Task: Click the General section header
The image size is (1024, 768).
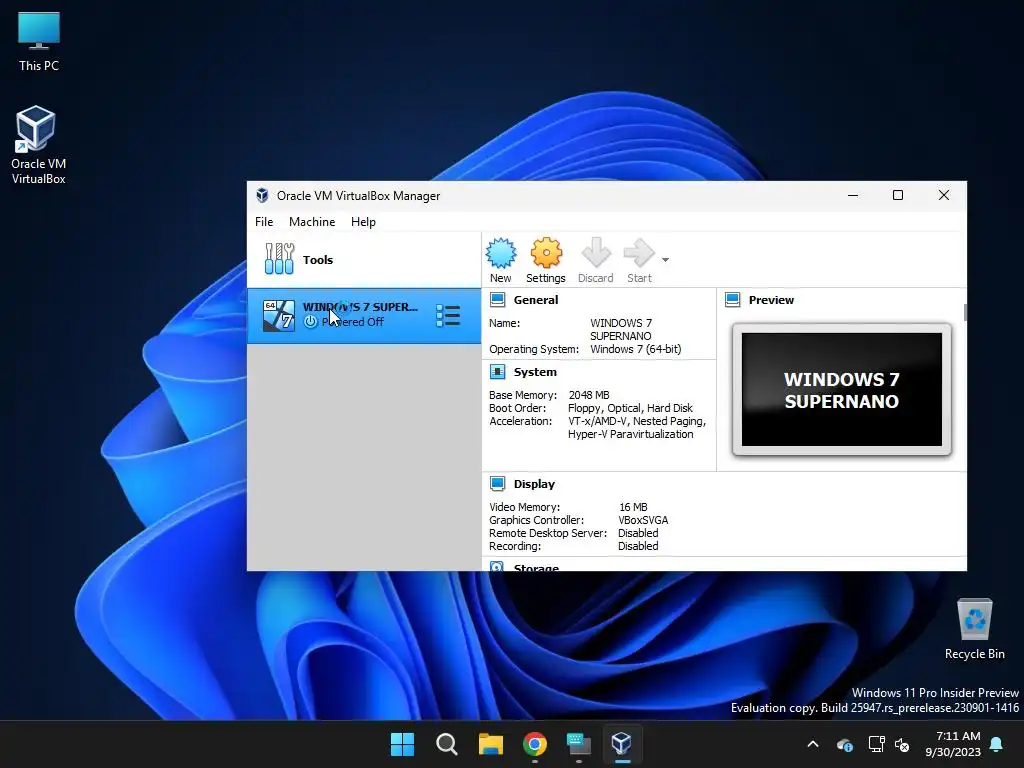Action: click(536, 300)
